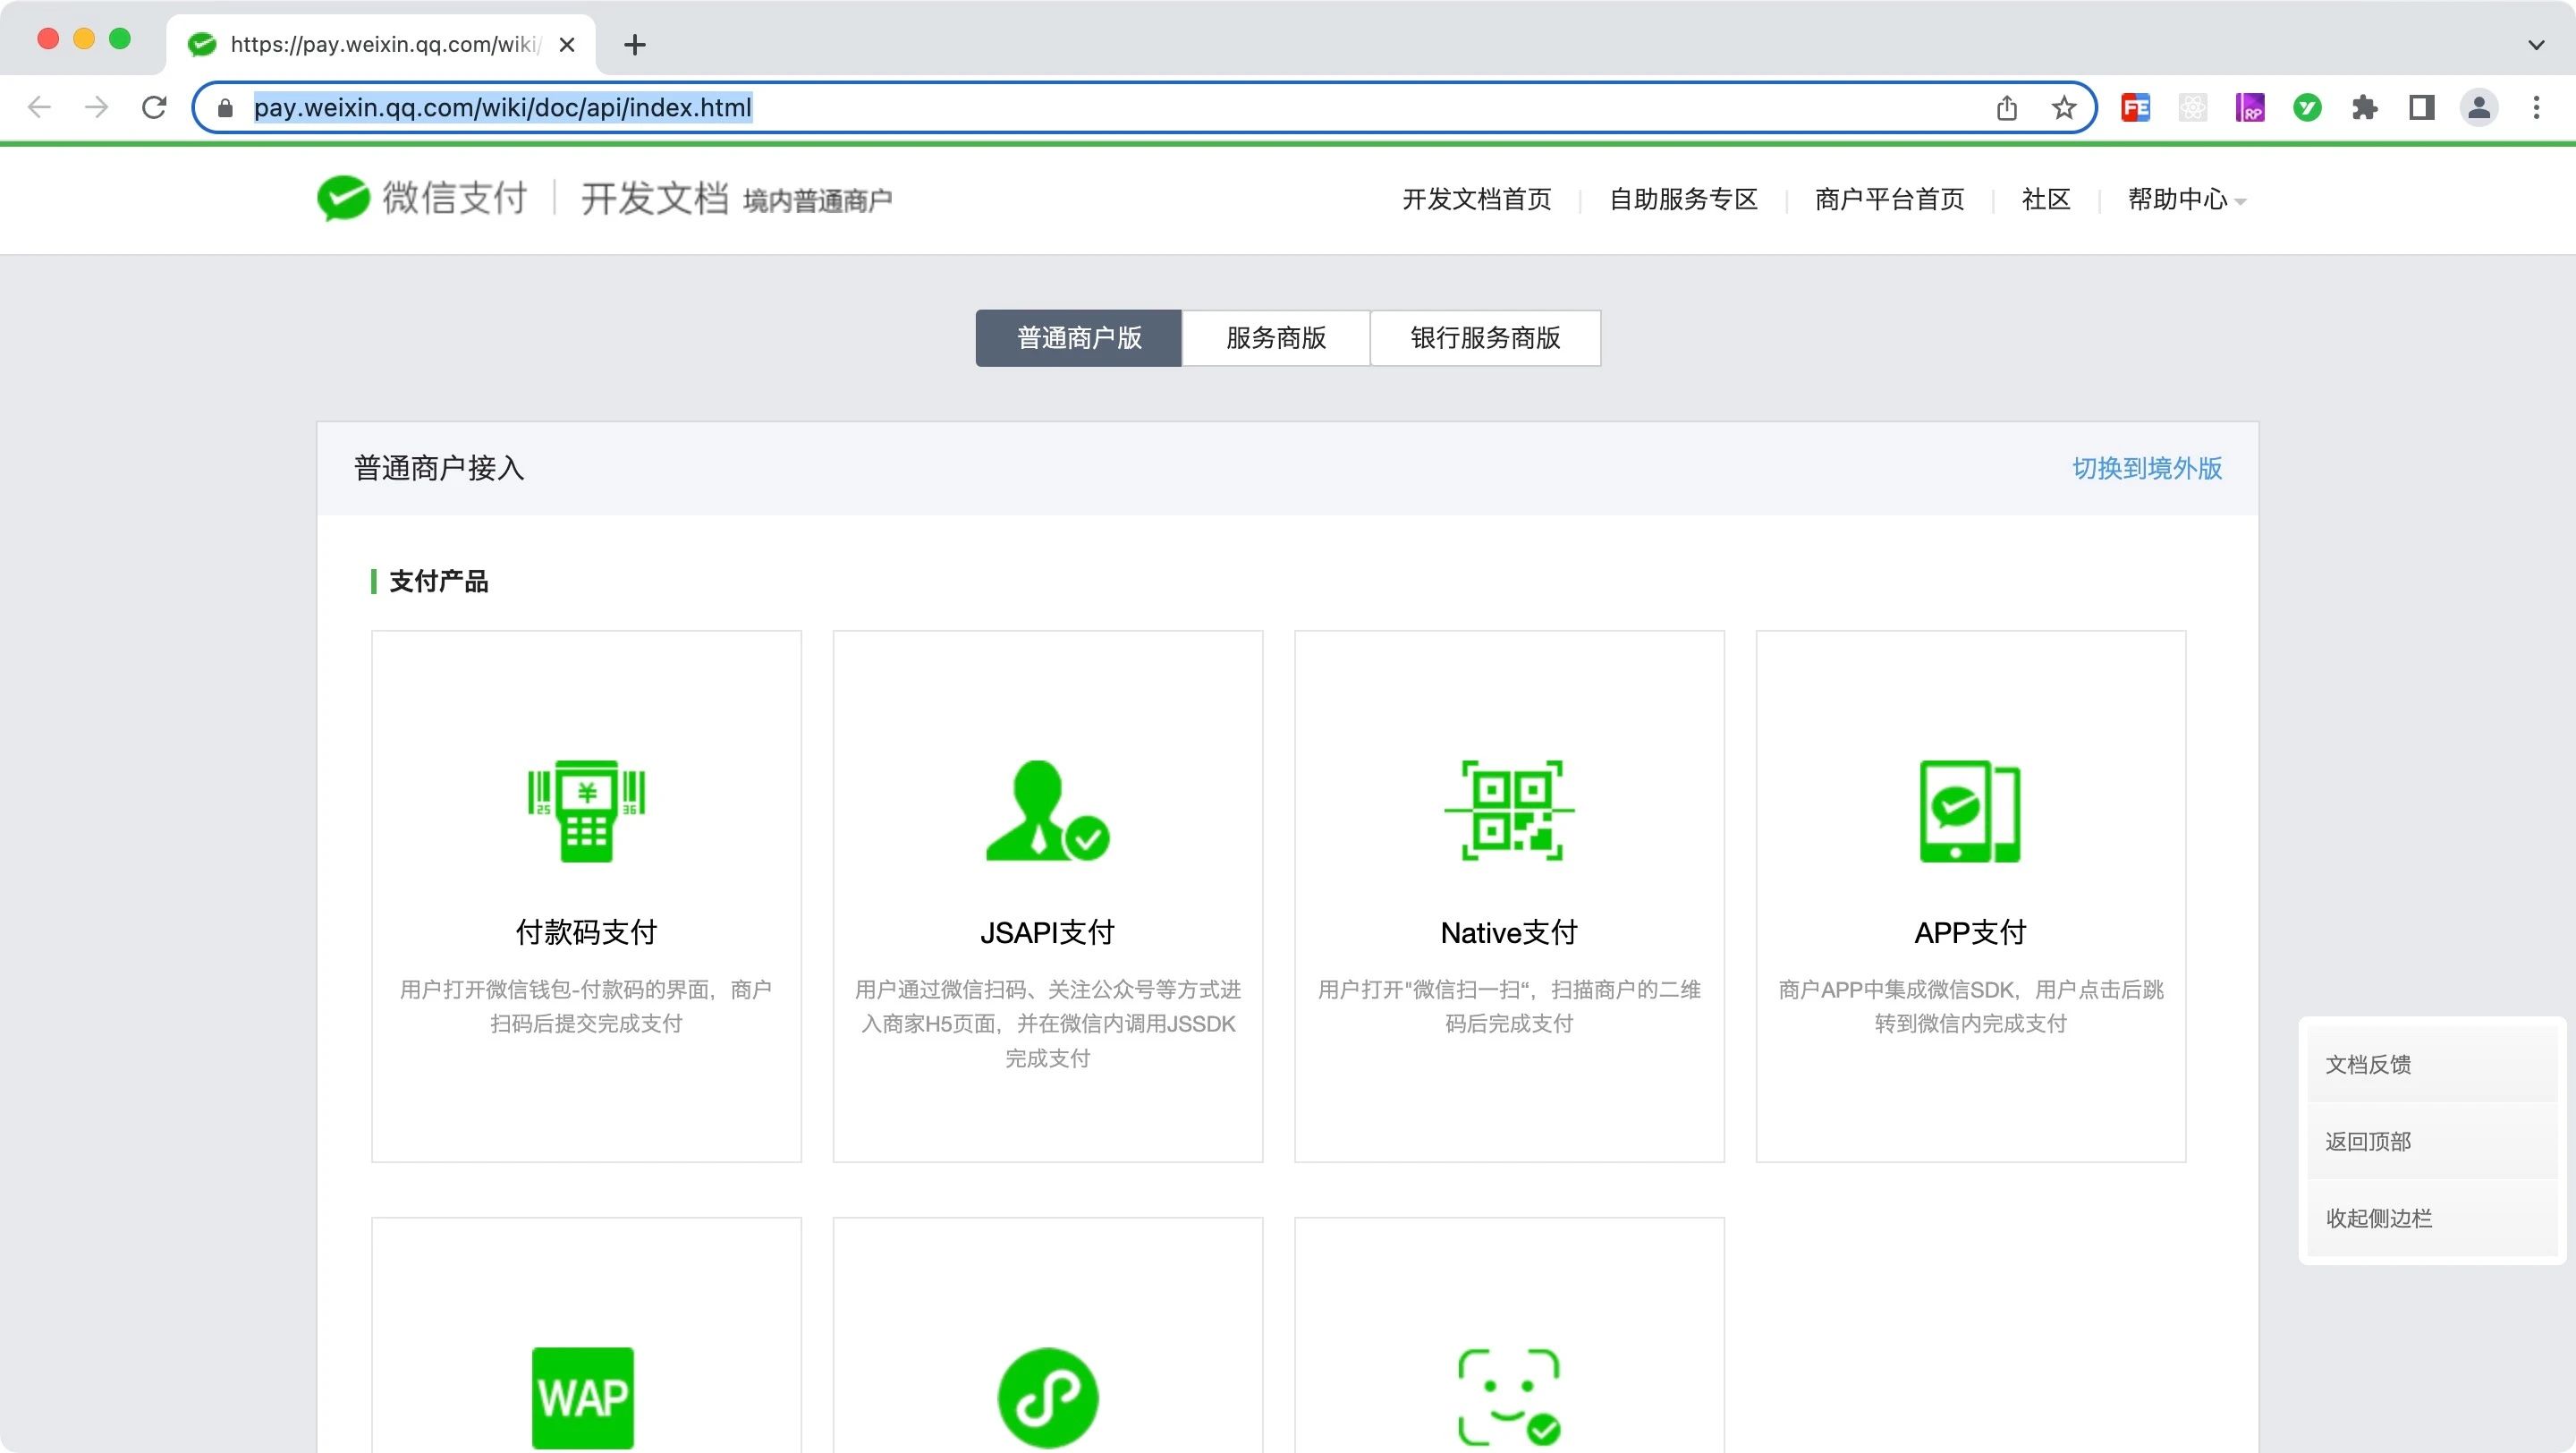Click the APP支付 card description text
This screenshot has width=2576, height=1453.
coord(1970,1006)
